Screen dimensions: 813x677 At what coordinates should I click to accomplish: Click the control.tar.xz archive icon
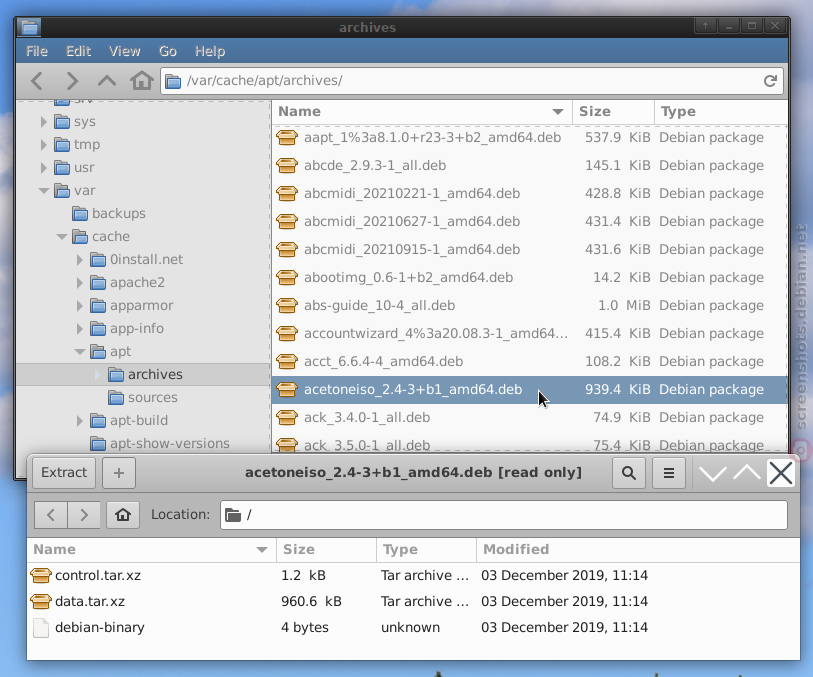pos(40,575)
